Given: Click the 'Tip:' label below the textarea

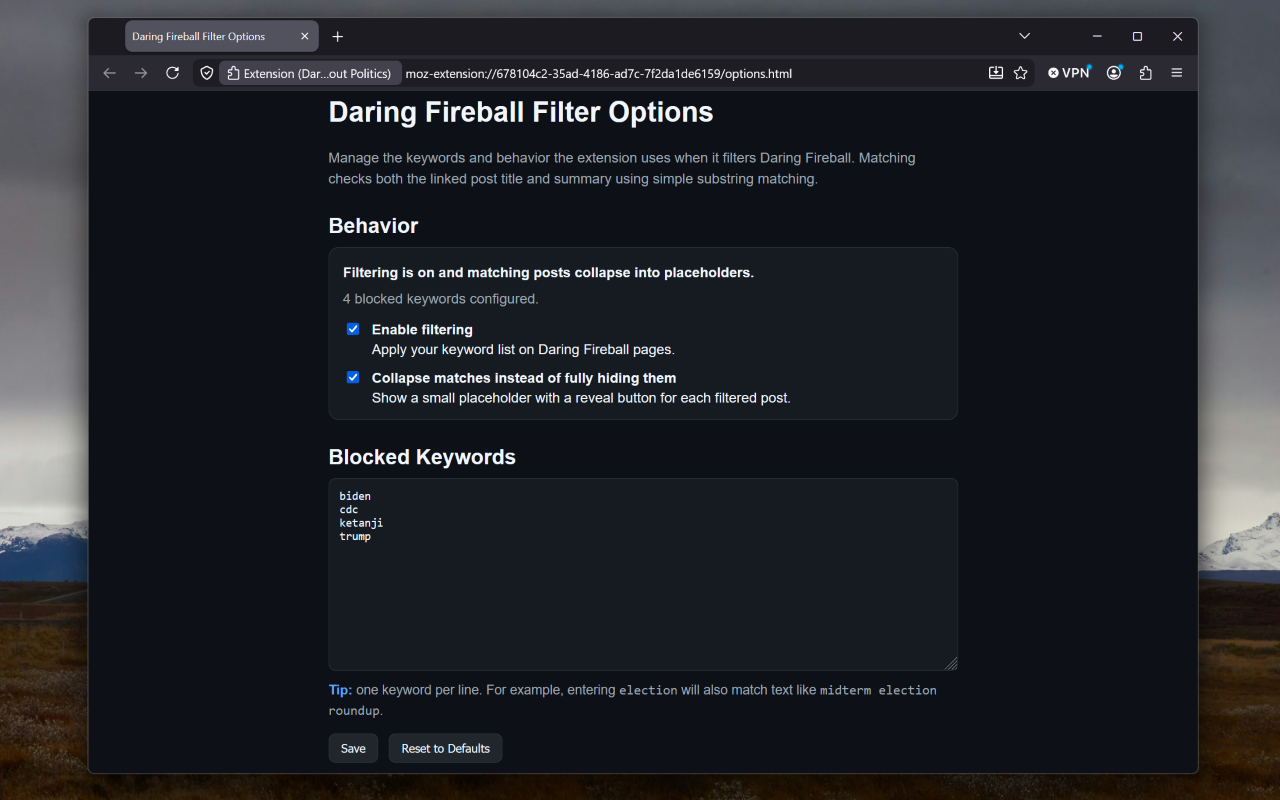Looking at the screenshot, I should (340, 690).
